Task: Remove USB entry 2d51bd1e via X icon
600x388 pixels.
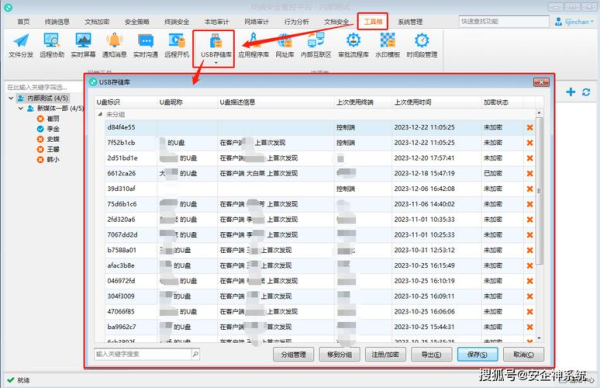Action: pos(530,158)
